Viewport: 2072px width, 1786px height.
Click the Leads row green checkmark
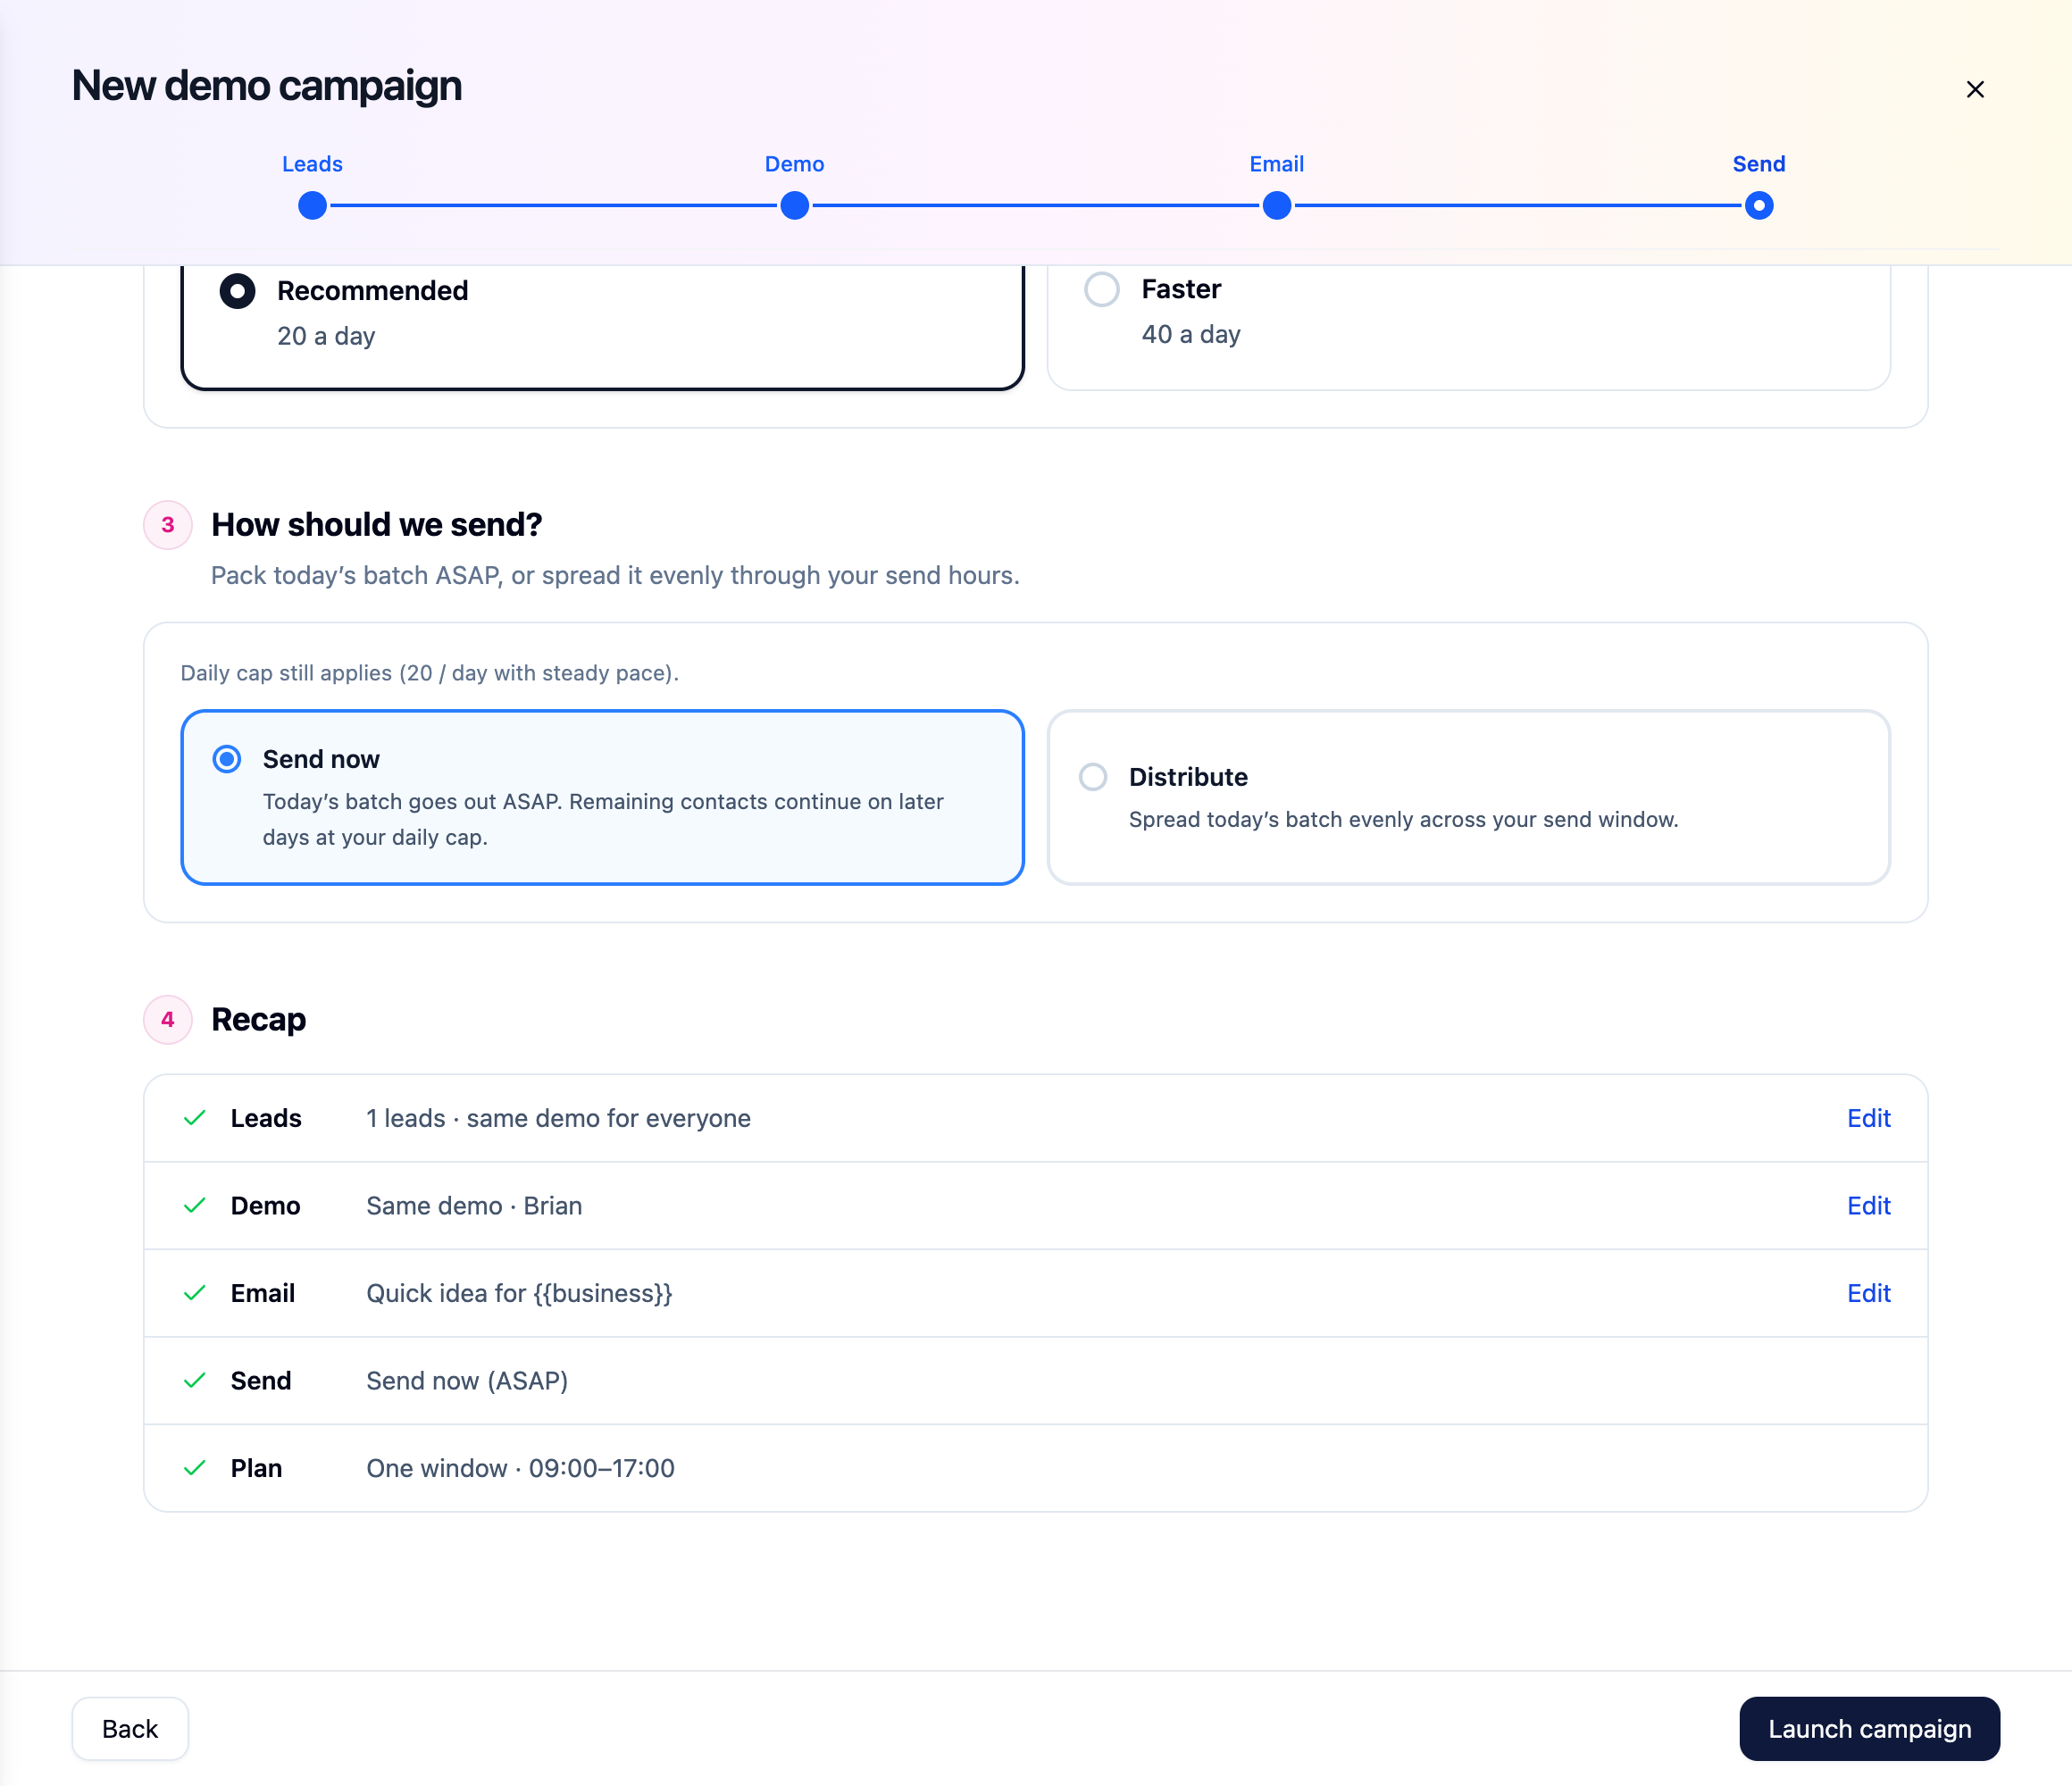[195, 1118]
